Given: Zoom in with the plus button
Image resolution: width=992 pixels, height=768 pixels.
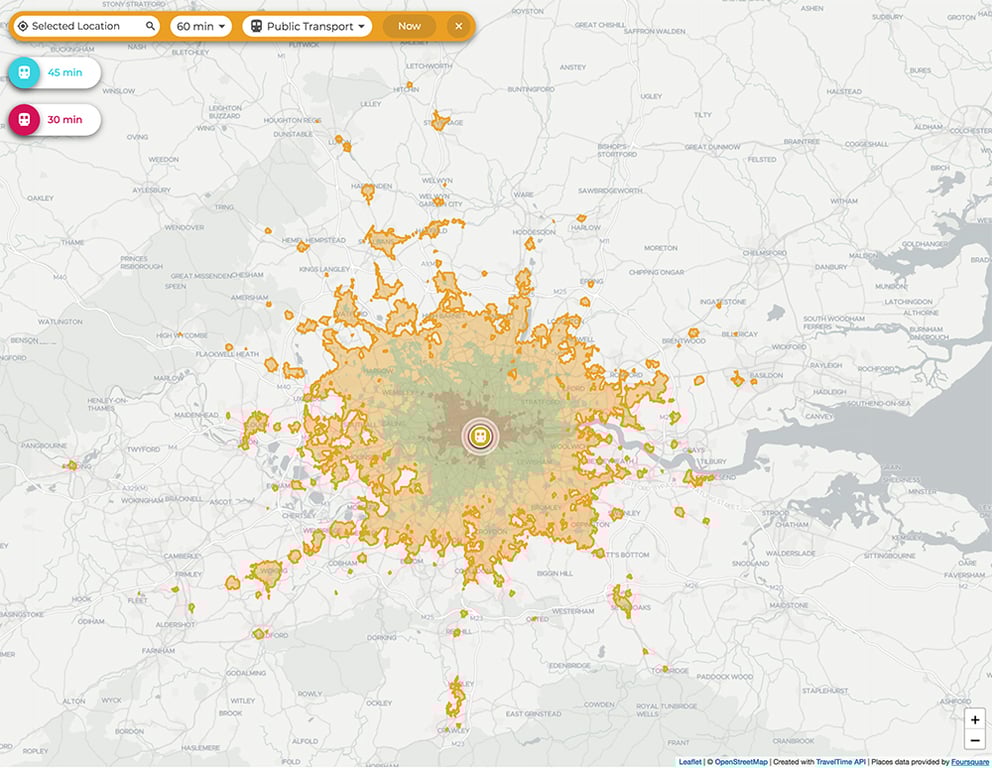Looking at the screenshot, I should pos(975,719).
